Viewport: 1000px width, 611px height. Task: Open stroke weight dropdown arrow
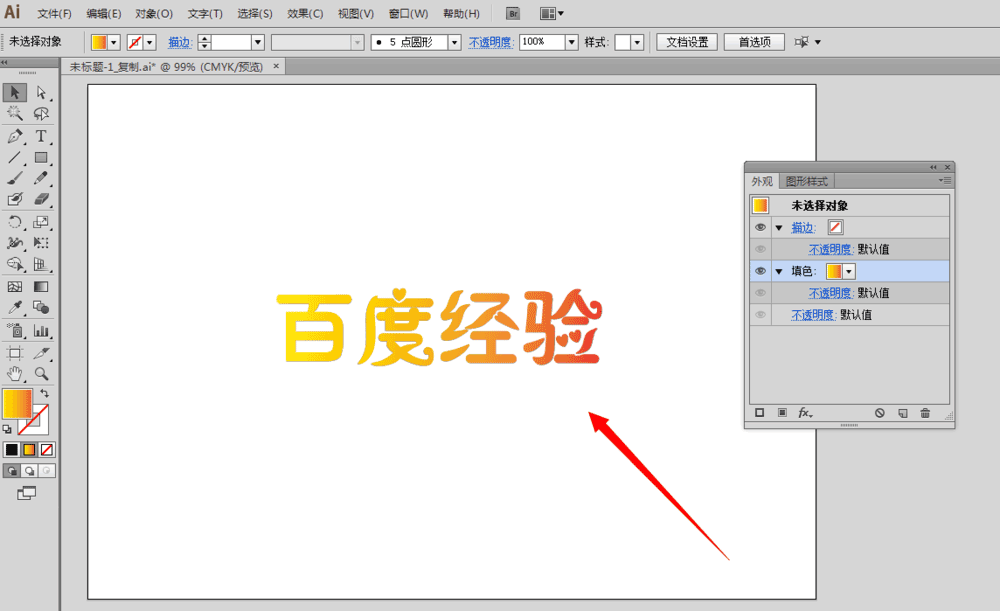258,42
